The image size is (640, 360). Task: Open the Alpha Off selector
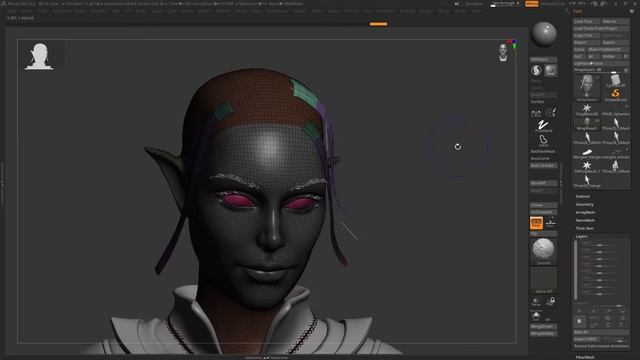pyautogui.click(x=544, y=280)
